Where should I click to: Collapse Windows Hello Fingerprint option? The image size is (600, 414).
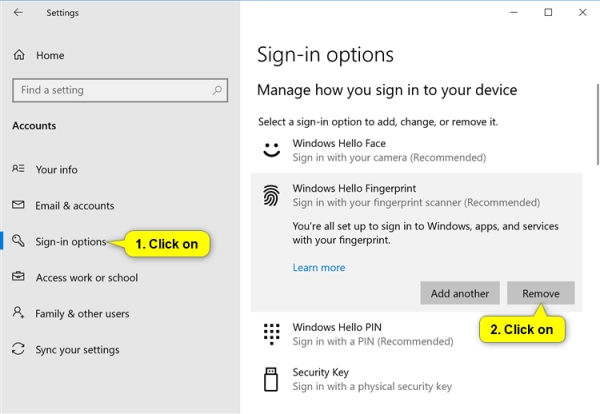pos(416,196)
